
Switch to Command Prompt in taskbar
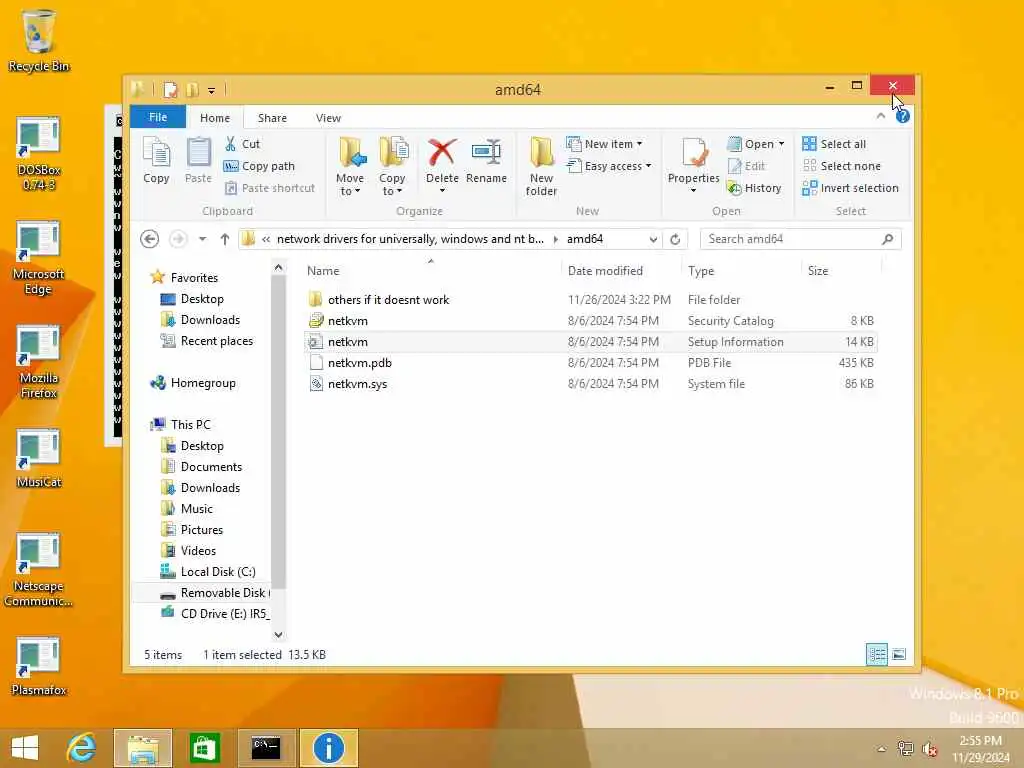pos(266,748)
